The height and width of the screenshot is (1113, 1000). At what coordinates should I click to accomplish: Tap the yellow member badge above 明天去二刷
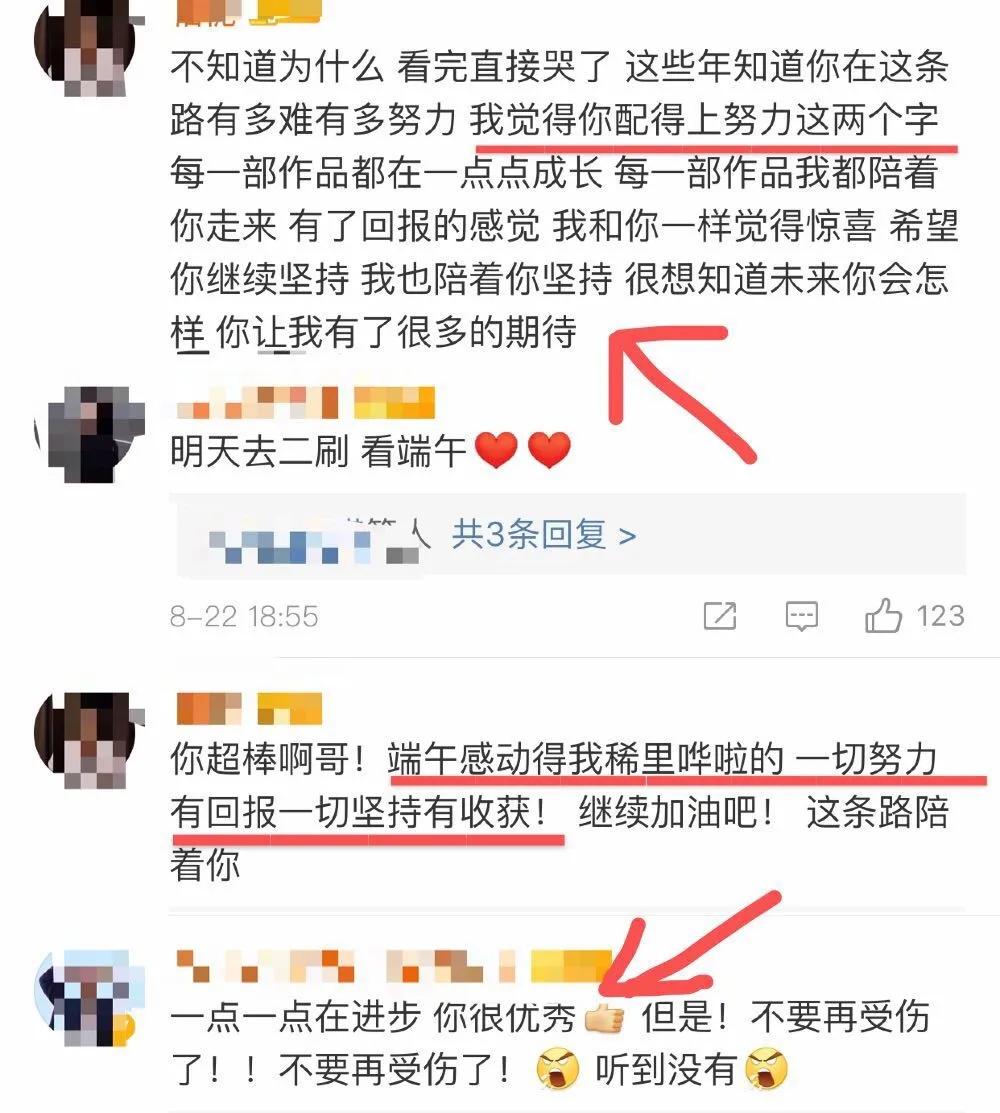[394, 403]
